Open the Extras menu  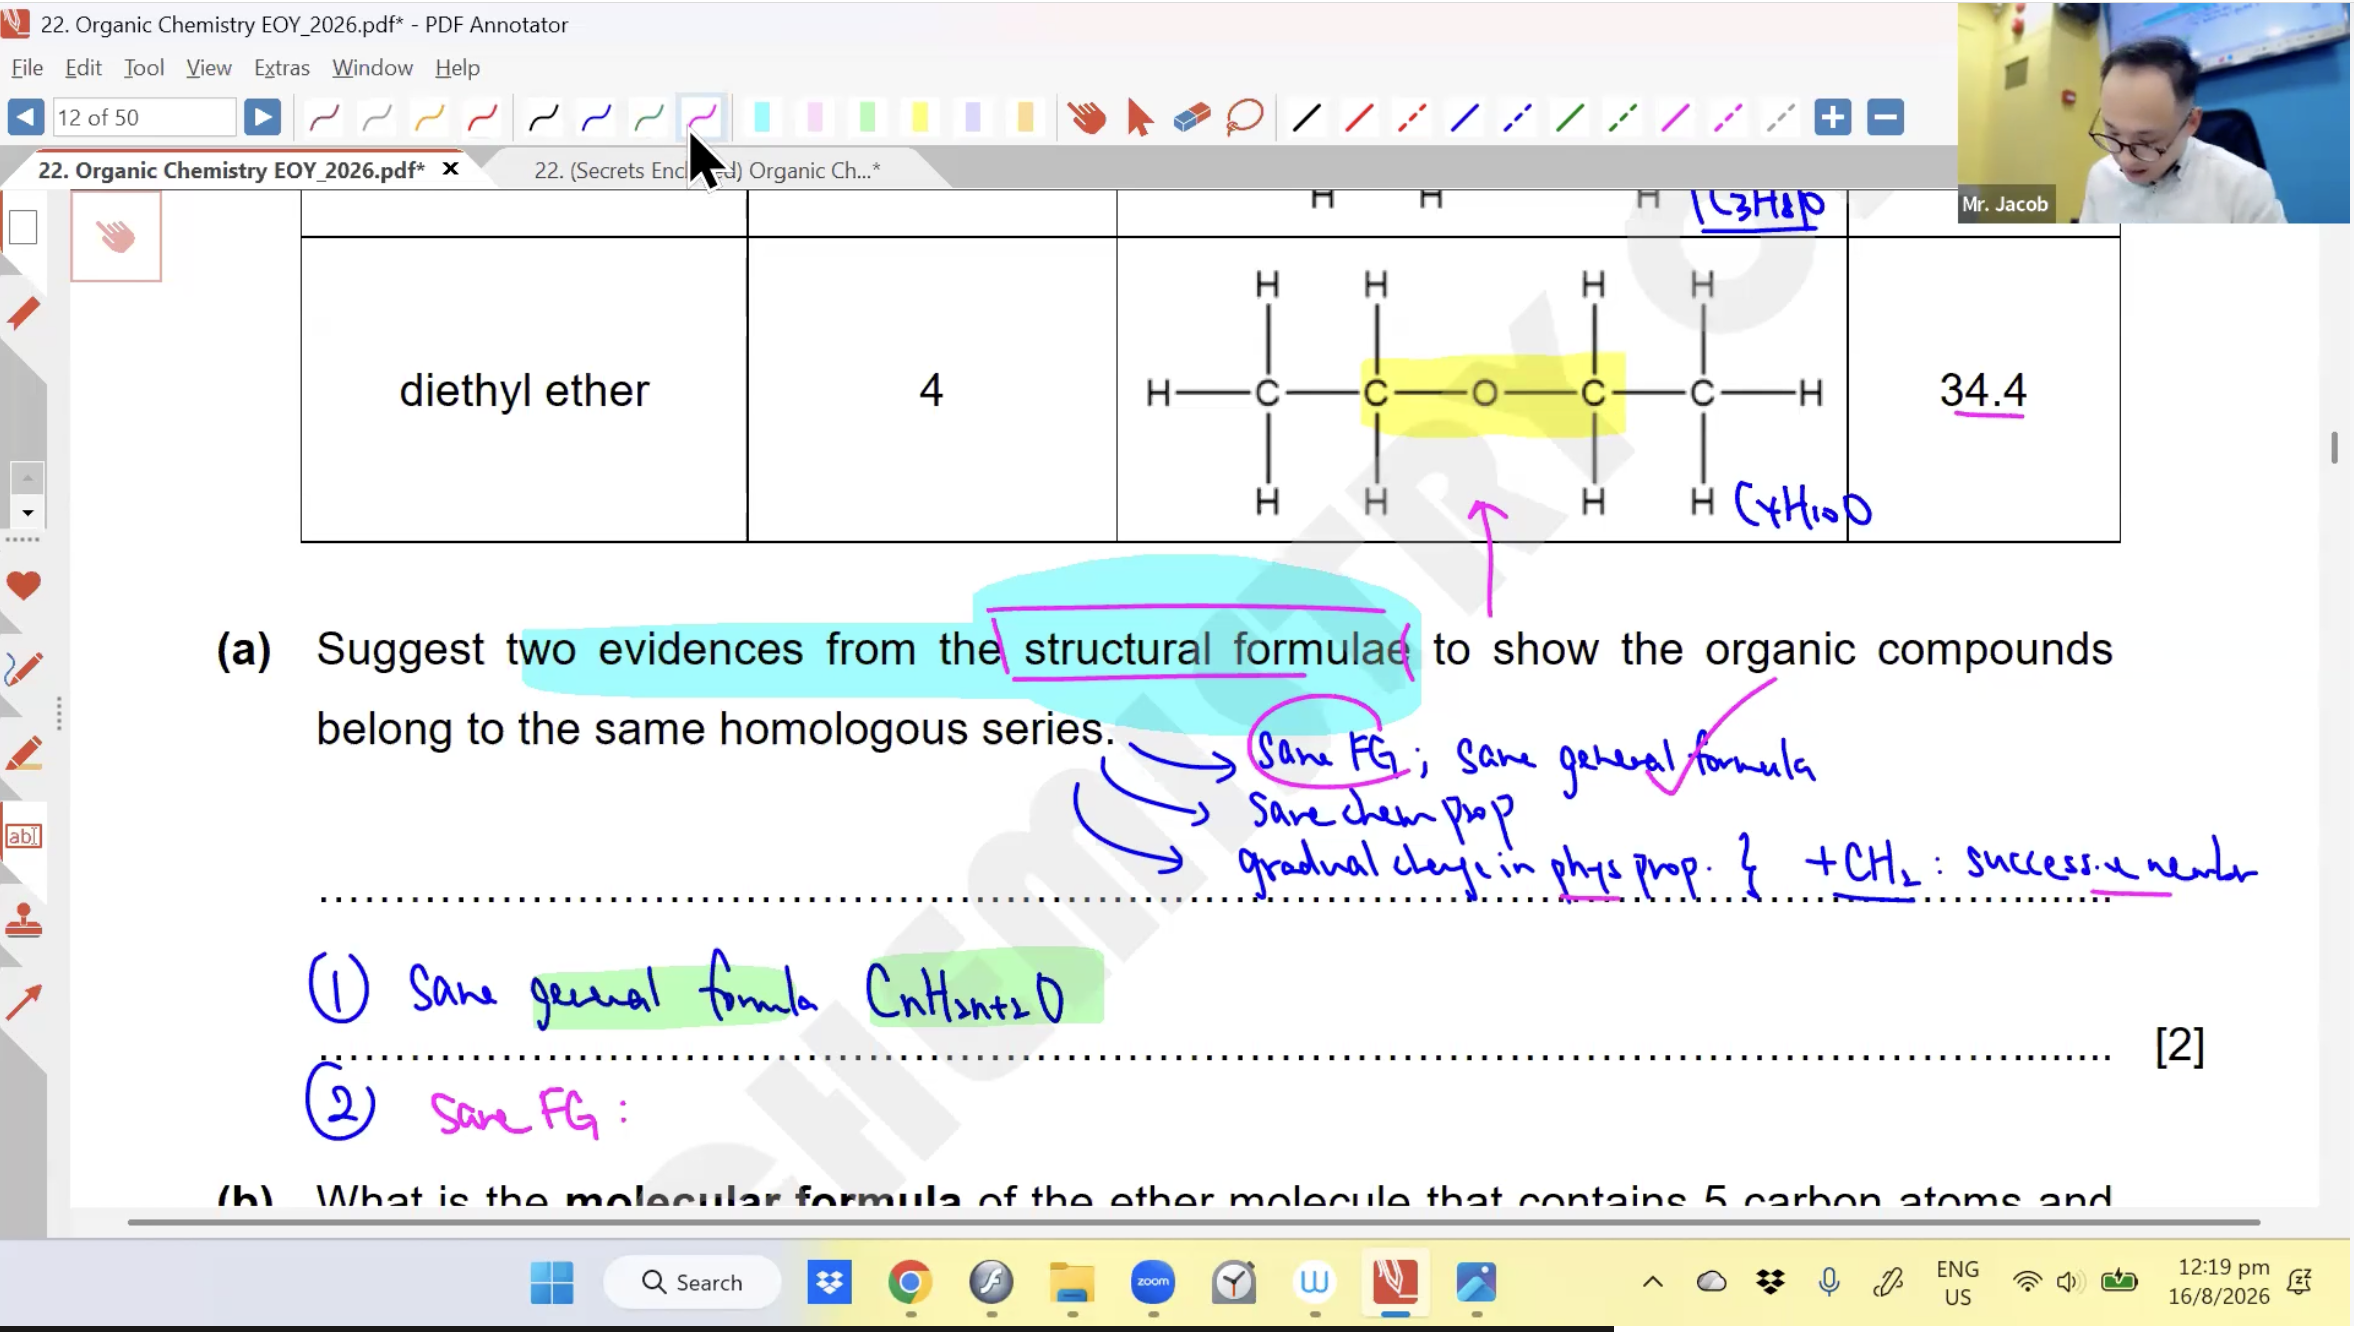tap(282, 67)
